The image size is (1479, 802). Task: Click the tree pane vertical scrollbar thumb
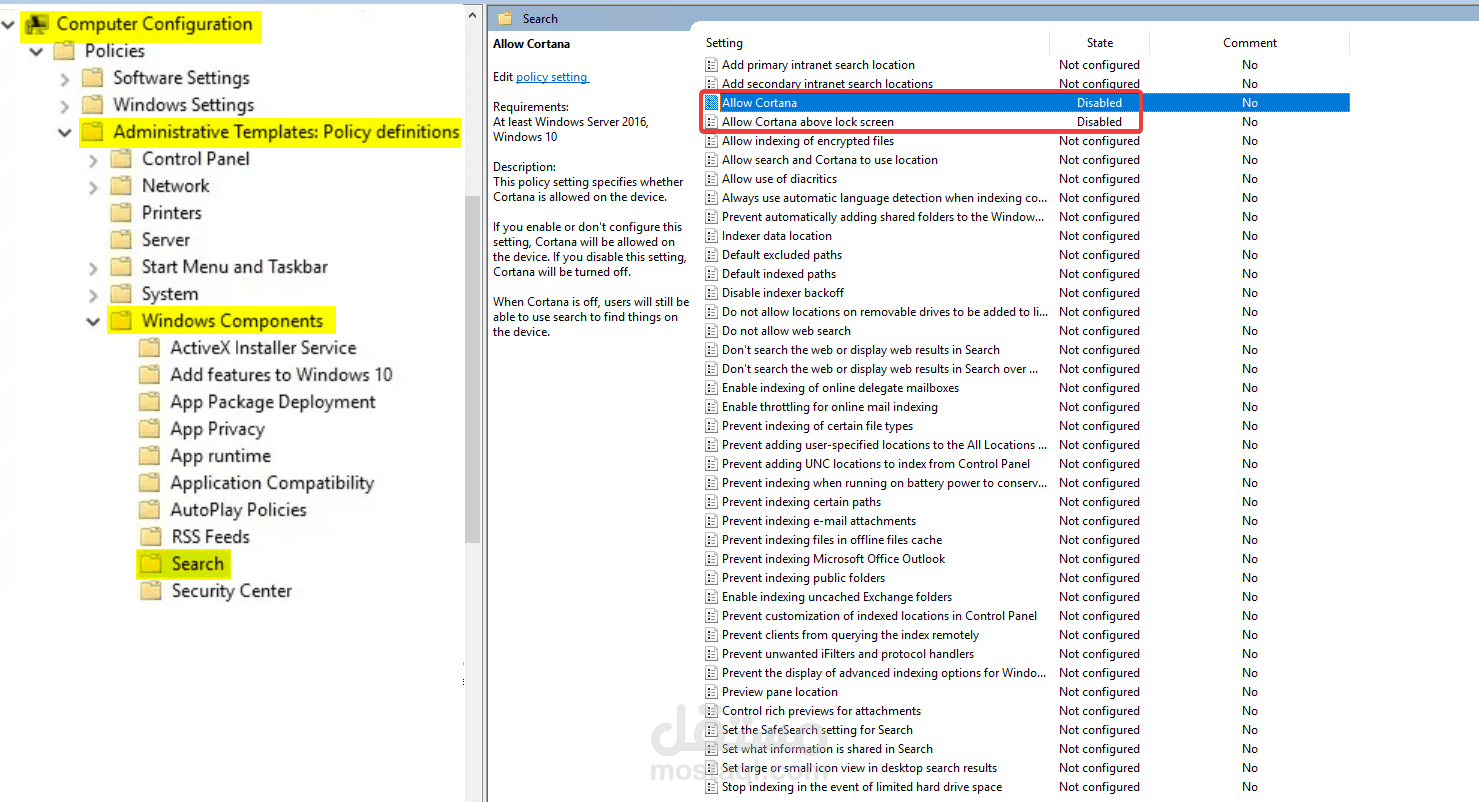tap(473, 370)
